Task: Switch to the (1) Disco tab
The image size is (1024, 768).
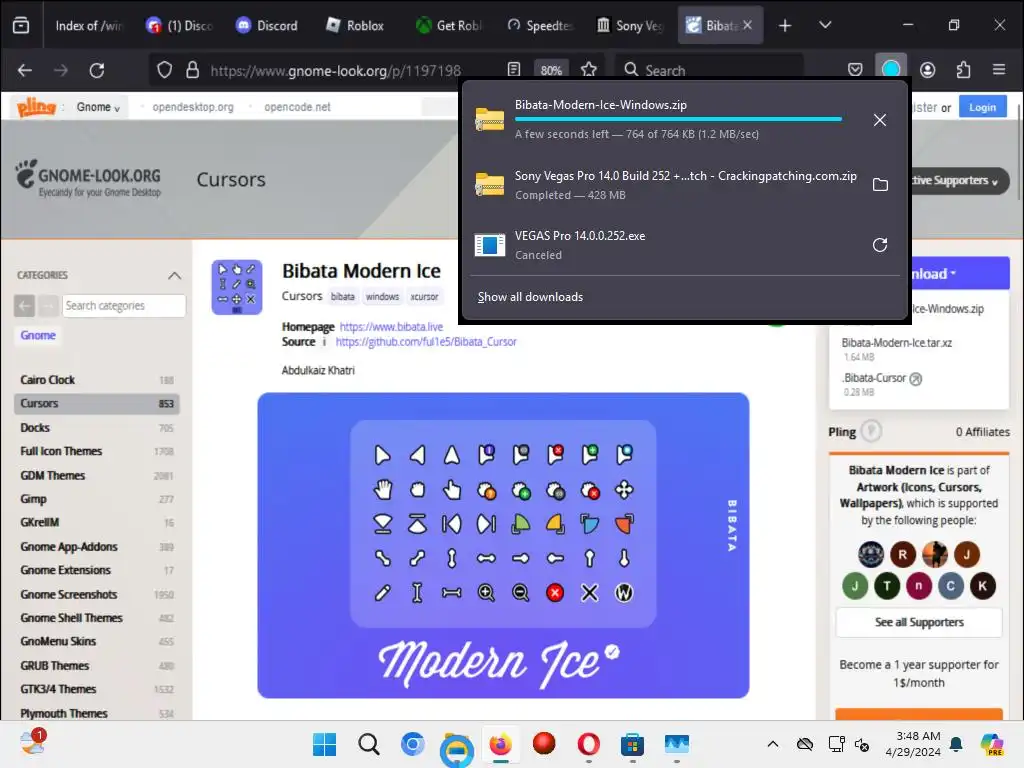Action: 179,25
